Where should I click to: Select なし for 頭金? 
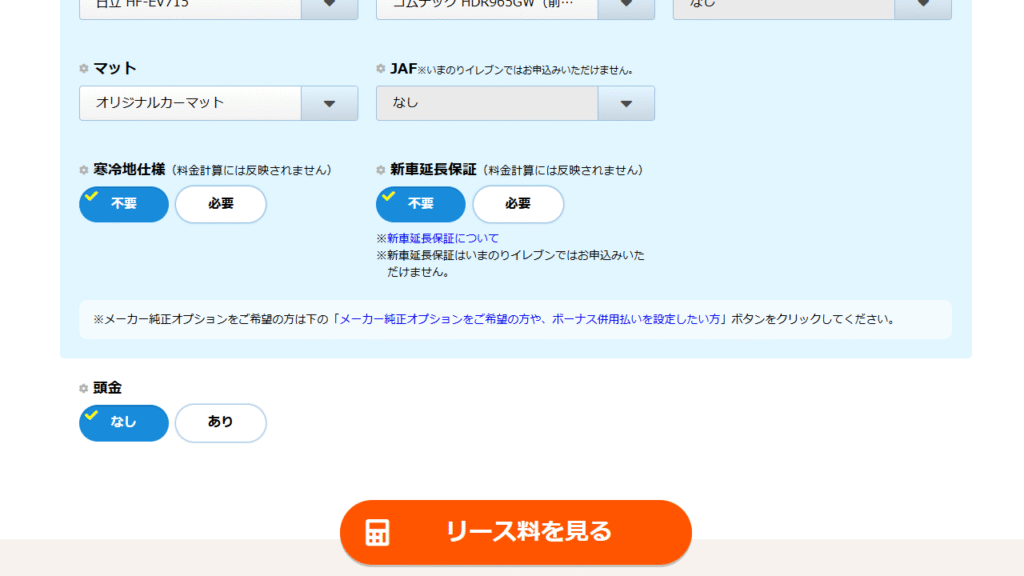(x=124, y=423)
